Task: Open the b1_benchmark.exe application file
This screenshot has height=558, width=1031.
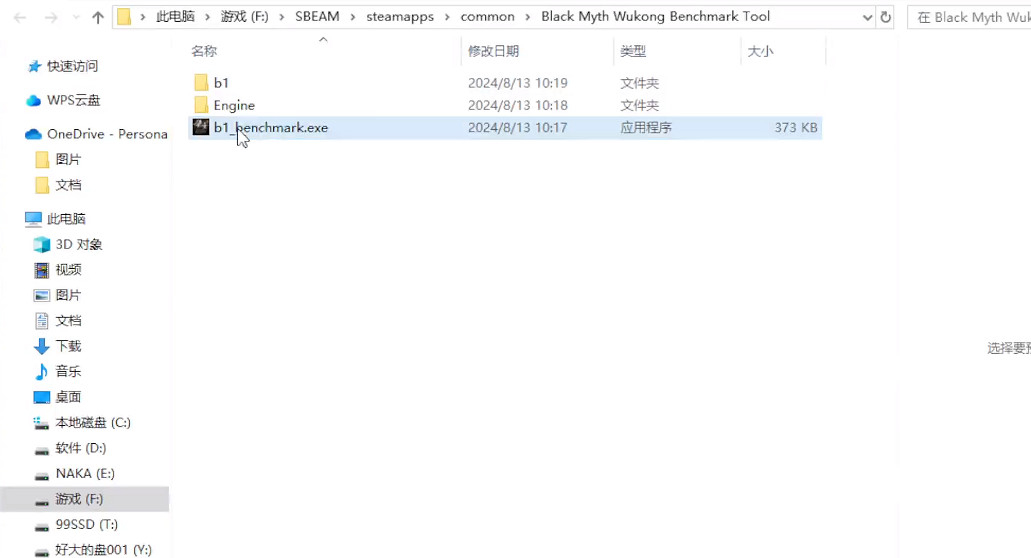Action: coord(270,128)
